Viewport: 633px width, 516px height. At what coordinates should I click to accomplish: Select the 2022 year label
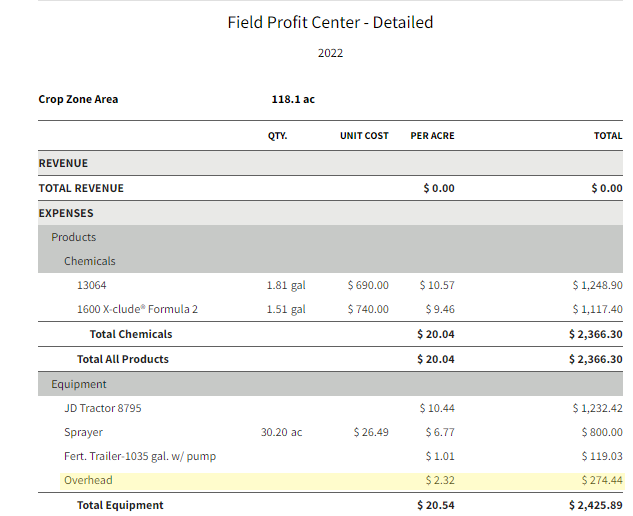pos(330,53)
